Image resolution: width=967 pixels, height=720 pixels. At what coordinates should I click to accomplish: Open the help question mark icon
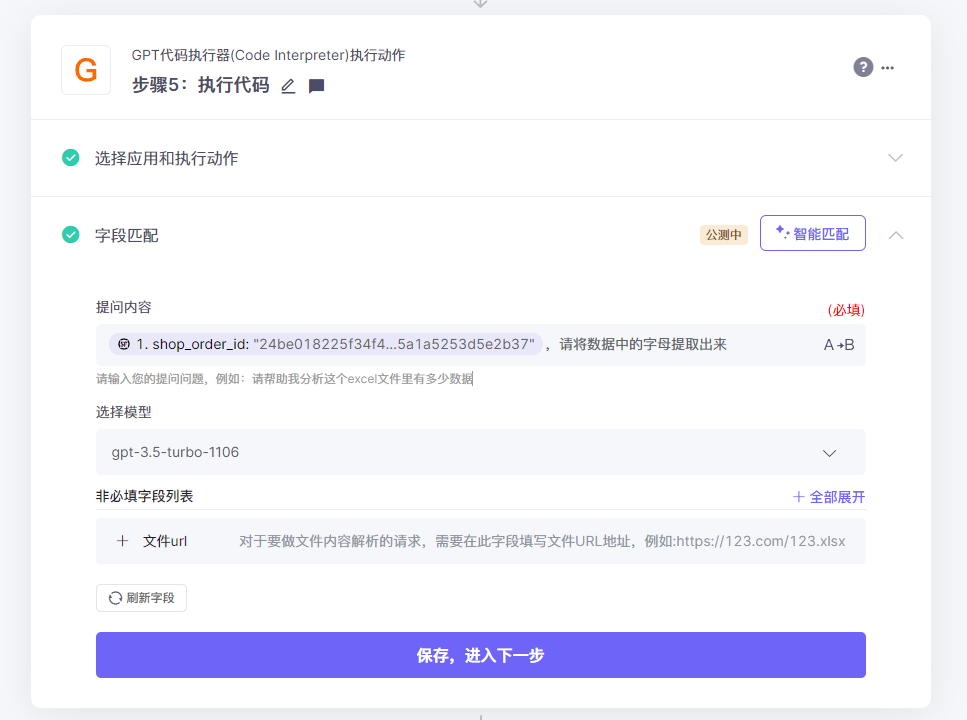[863, 67]
